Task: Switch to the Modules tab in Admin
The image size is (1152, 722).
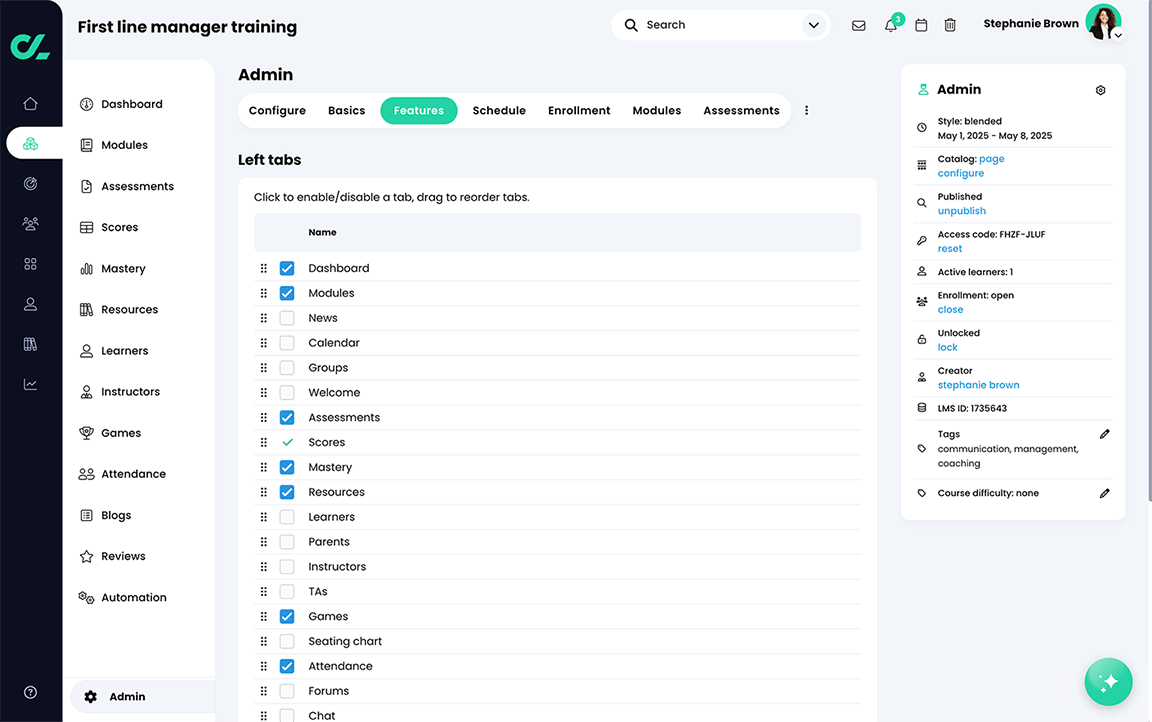Action: [656, 110]
